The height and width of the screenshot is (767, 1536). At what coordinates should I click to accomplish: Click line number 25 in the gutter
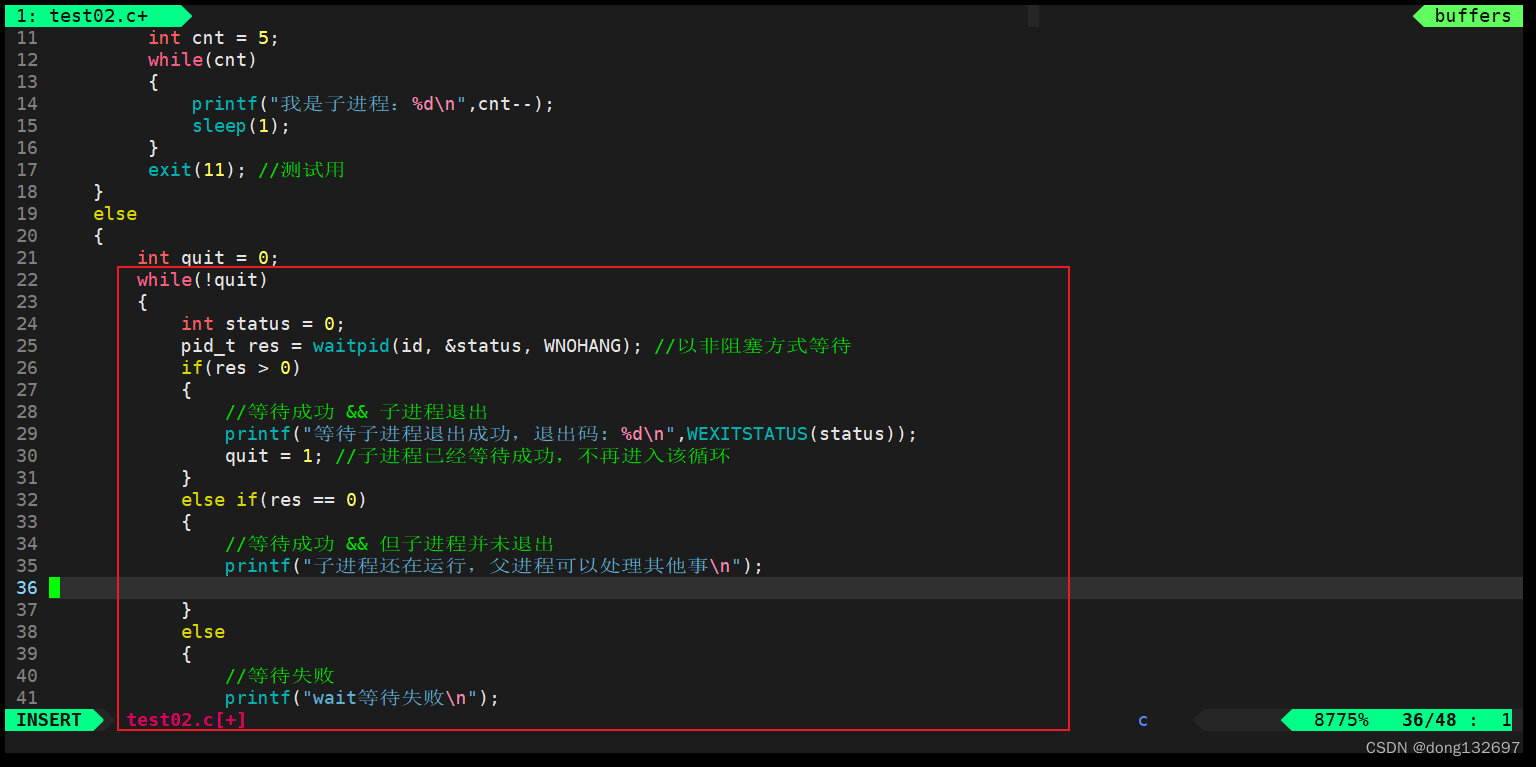(x=27, y=346)
